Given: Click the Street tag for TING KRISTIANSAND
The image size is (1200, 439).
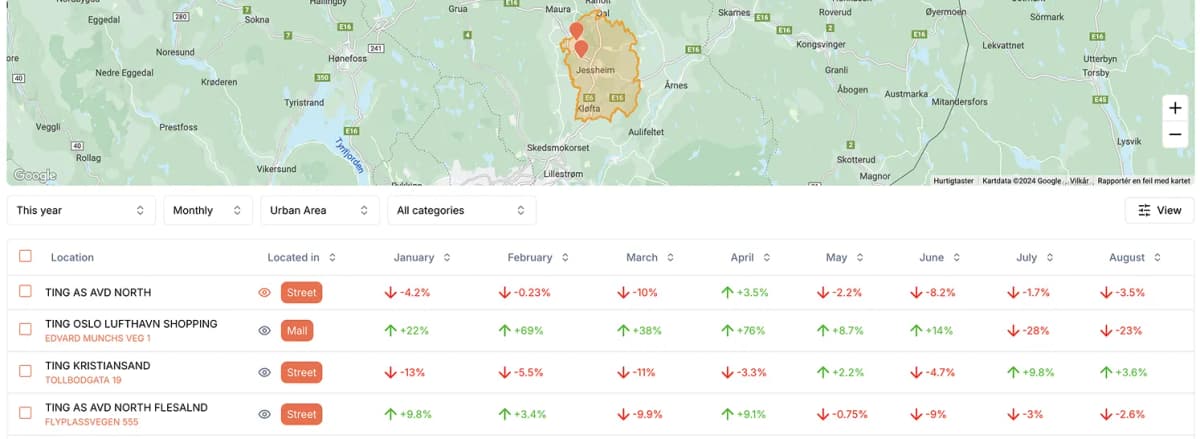Looking at the screenshot, I should click(301, 372).
